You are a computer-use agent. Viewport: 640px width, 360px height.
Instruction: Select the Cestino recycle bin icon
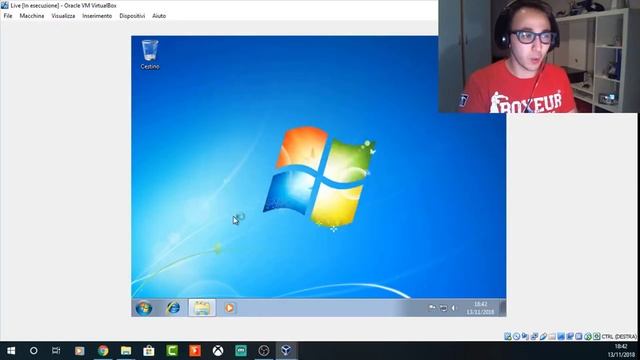click(150, 54)
